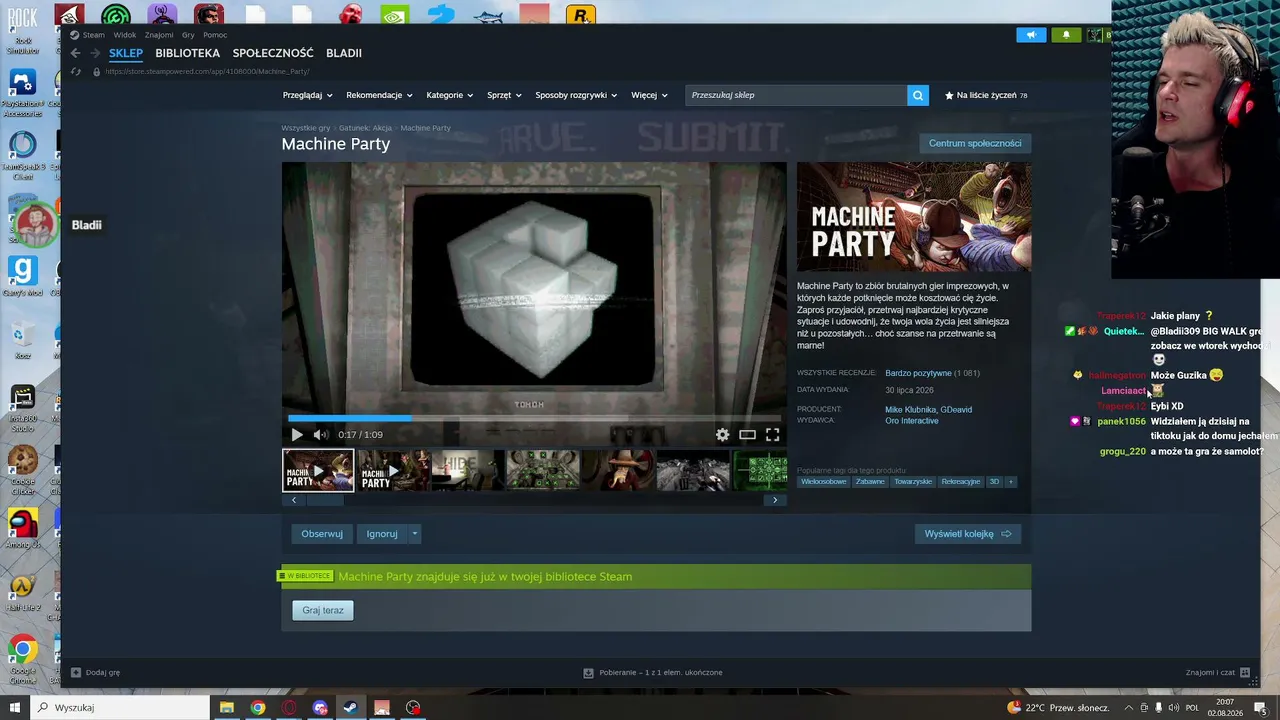Switch to the SKLEP tab
The width and height of the screenshot is (1280, 720).
(x=126, y=53)
